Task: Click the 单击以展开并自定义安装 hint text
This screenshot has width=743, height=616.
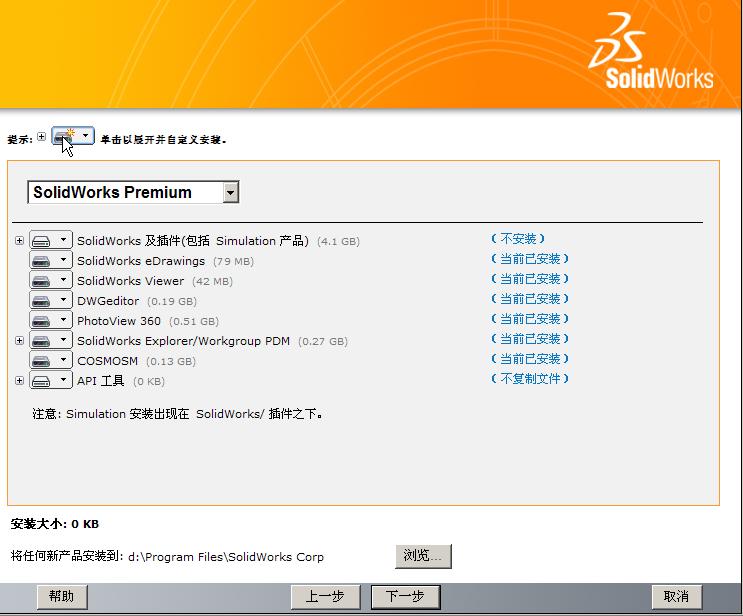Action: click(x=163, y=140)
